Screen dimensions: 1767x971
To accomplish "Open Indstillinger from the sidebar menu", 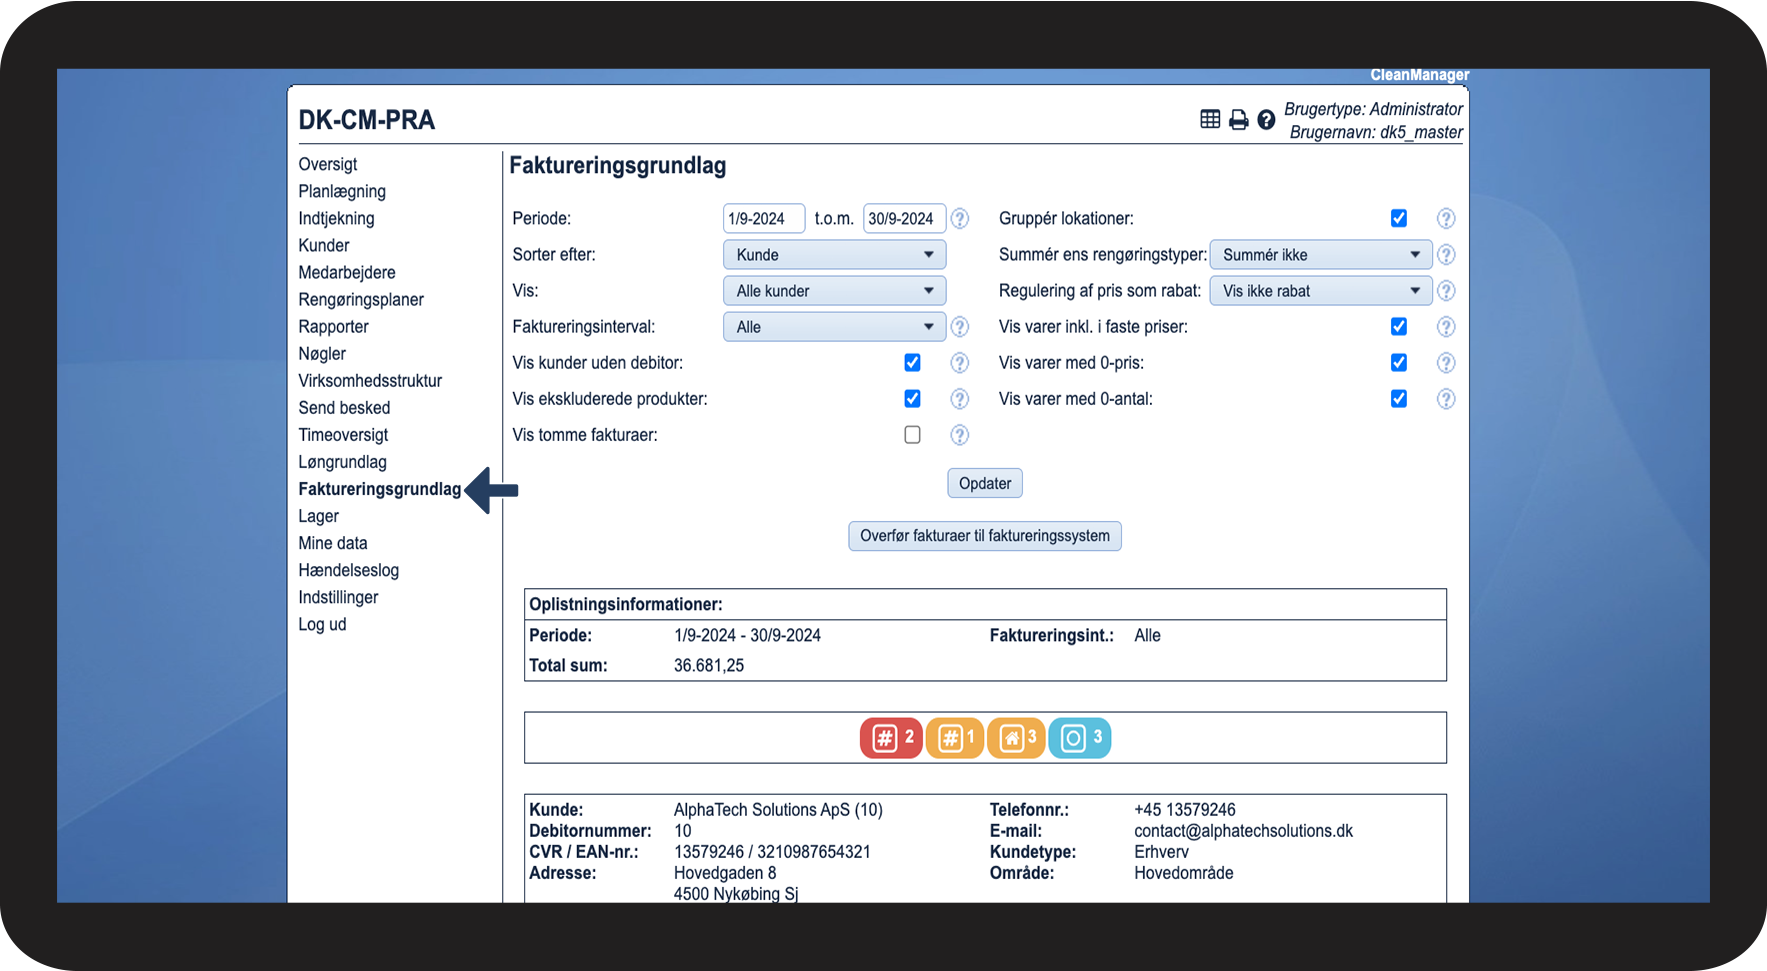I will tap(338, 597).
